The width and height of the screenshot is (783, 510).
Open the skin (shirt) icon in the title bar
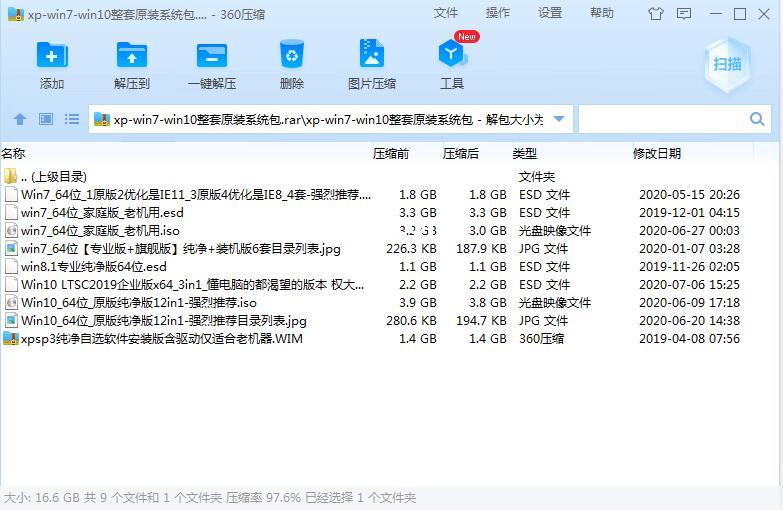pos(656,13)
